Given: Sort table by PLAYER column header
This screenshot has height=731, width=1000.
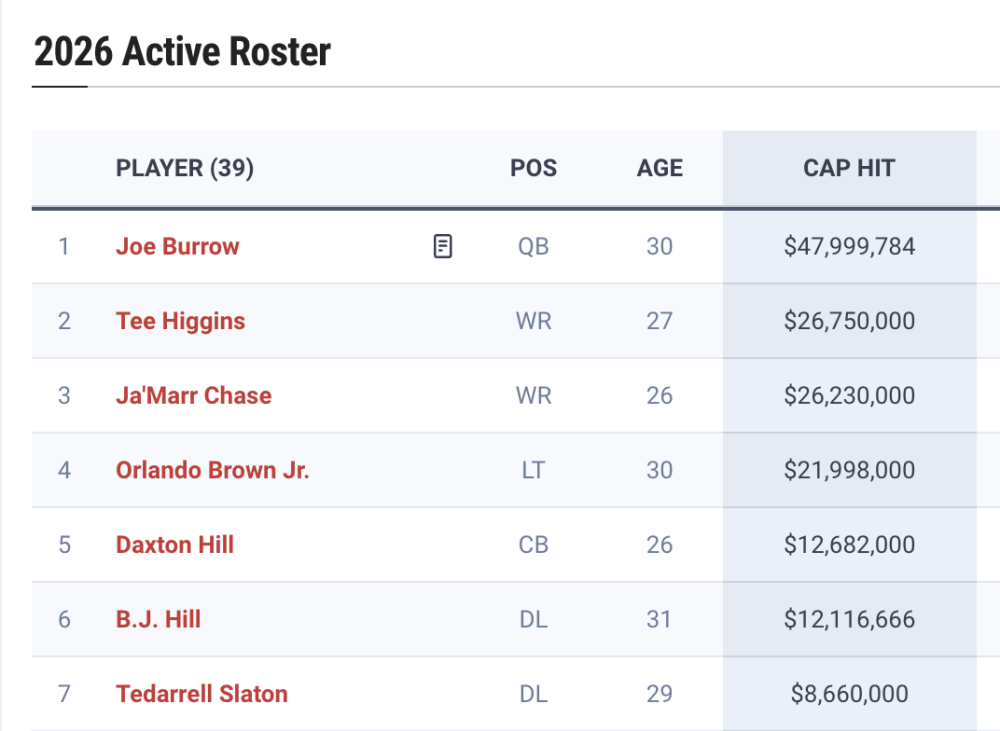Looking at the screenshot, I should click(x=185, y=168).
